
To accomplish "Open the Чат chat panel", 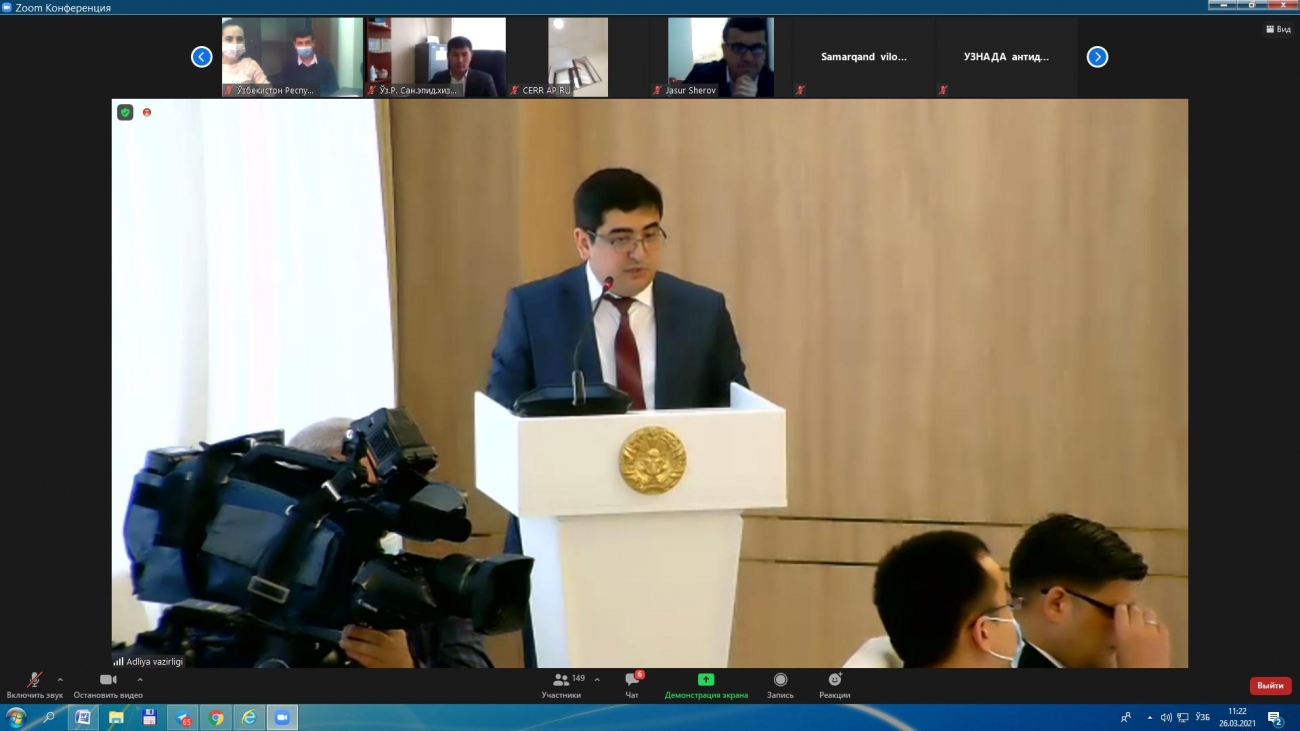I will coord(632,684).
